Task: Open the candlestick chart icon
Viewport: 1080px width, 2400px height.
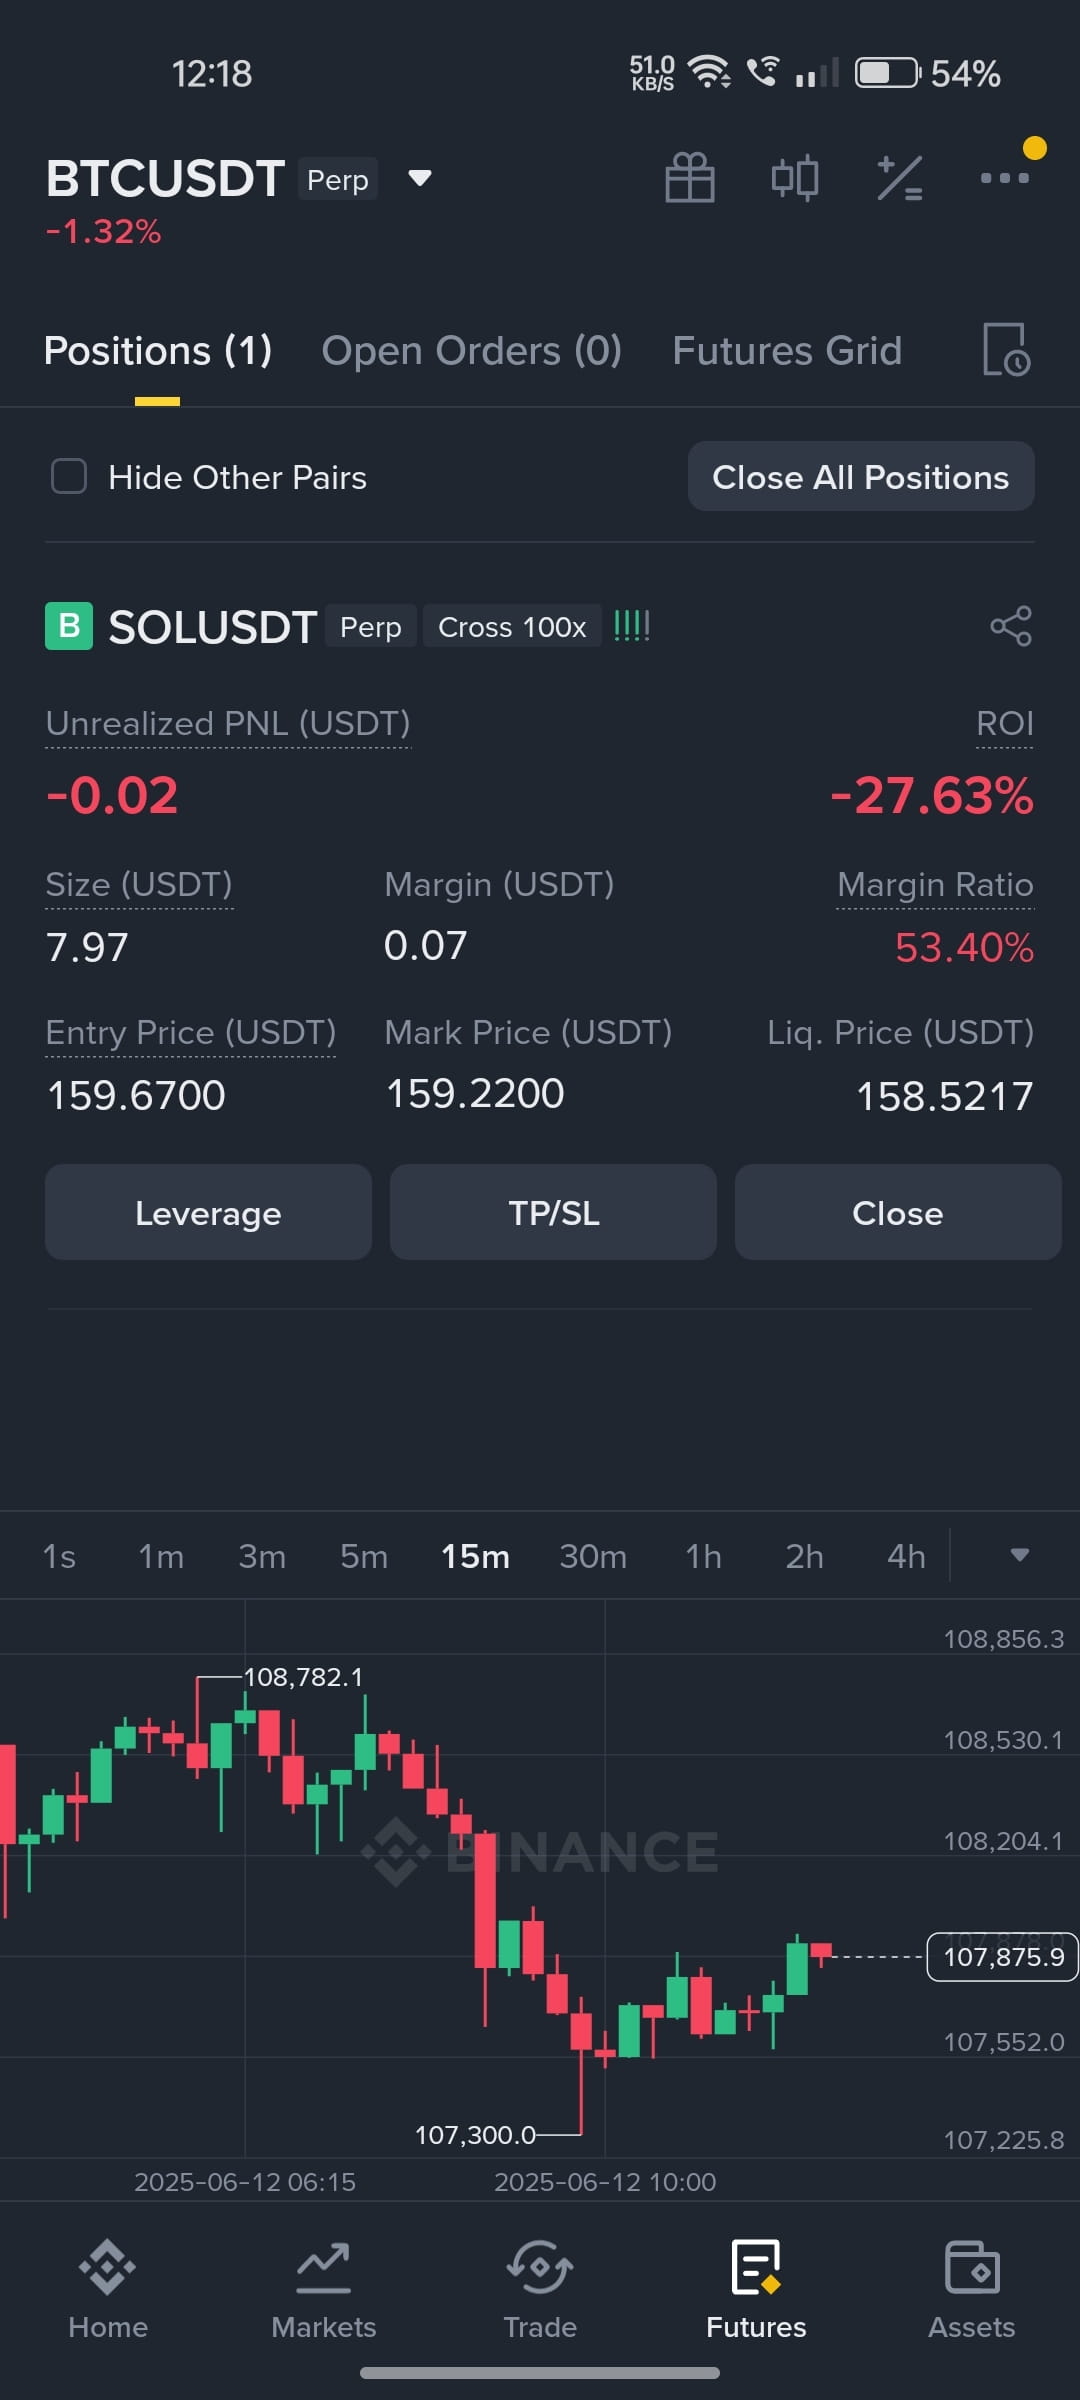Action: point(795,178)
